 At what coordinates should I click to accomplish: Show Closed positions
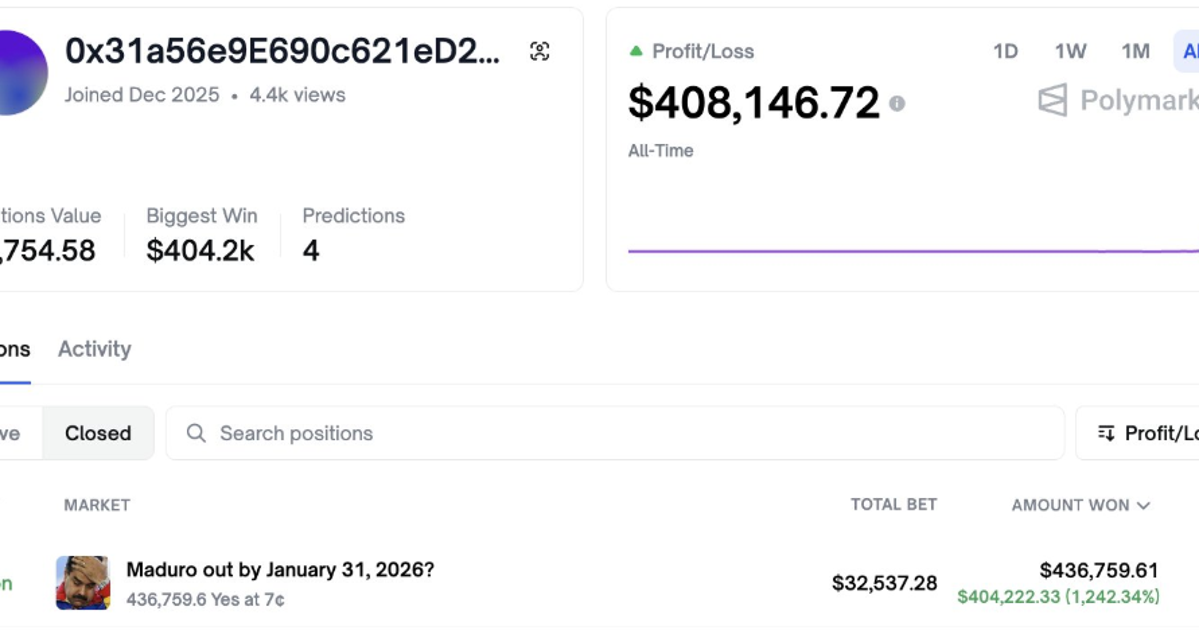(x=98, y=433)
